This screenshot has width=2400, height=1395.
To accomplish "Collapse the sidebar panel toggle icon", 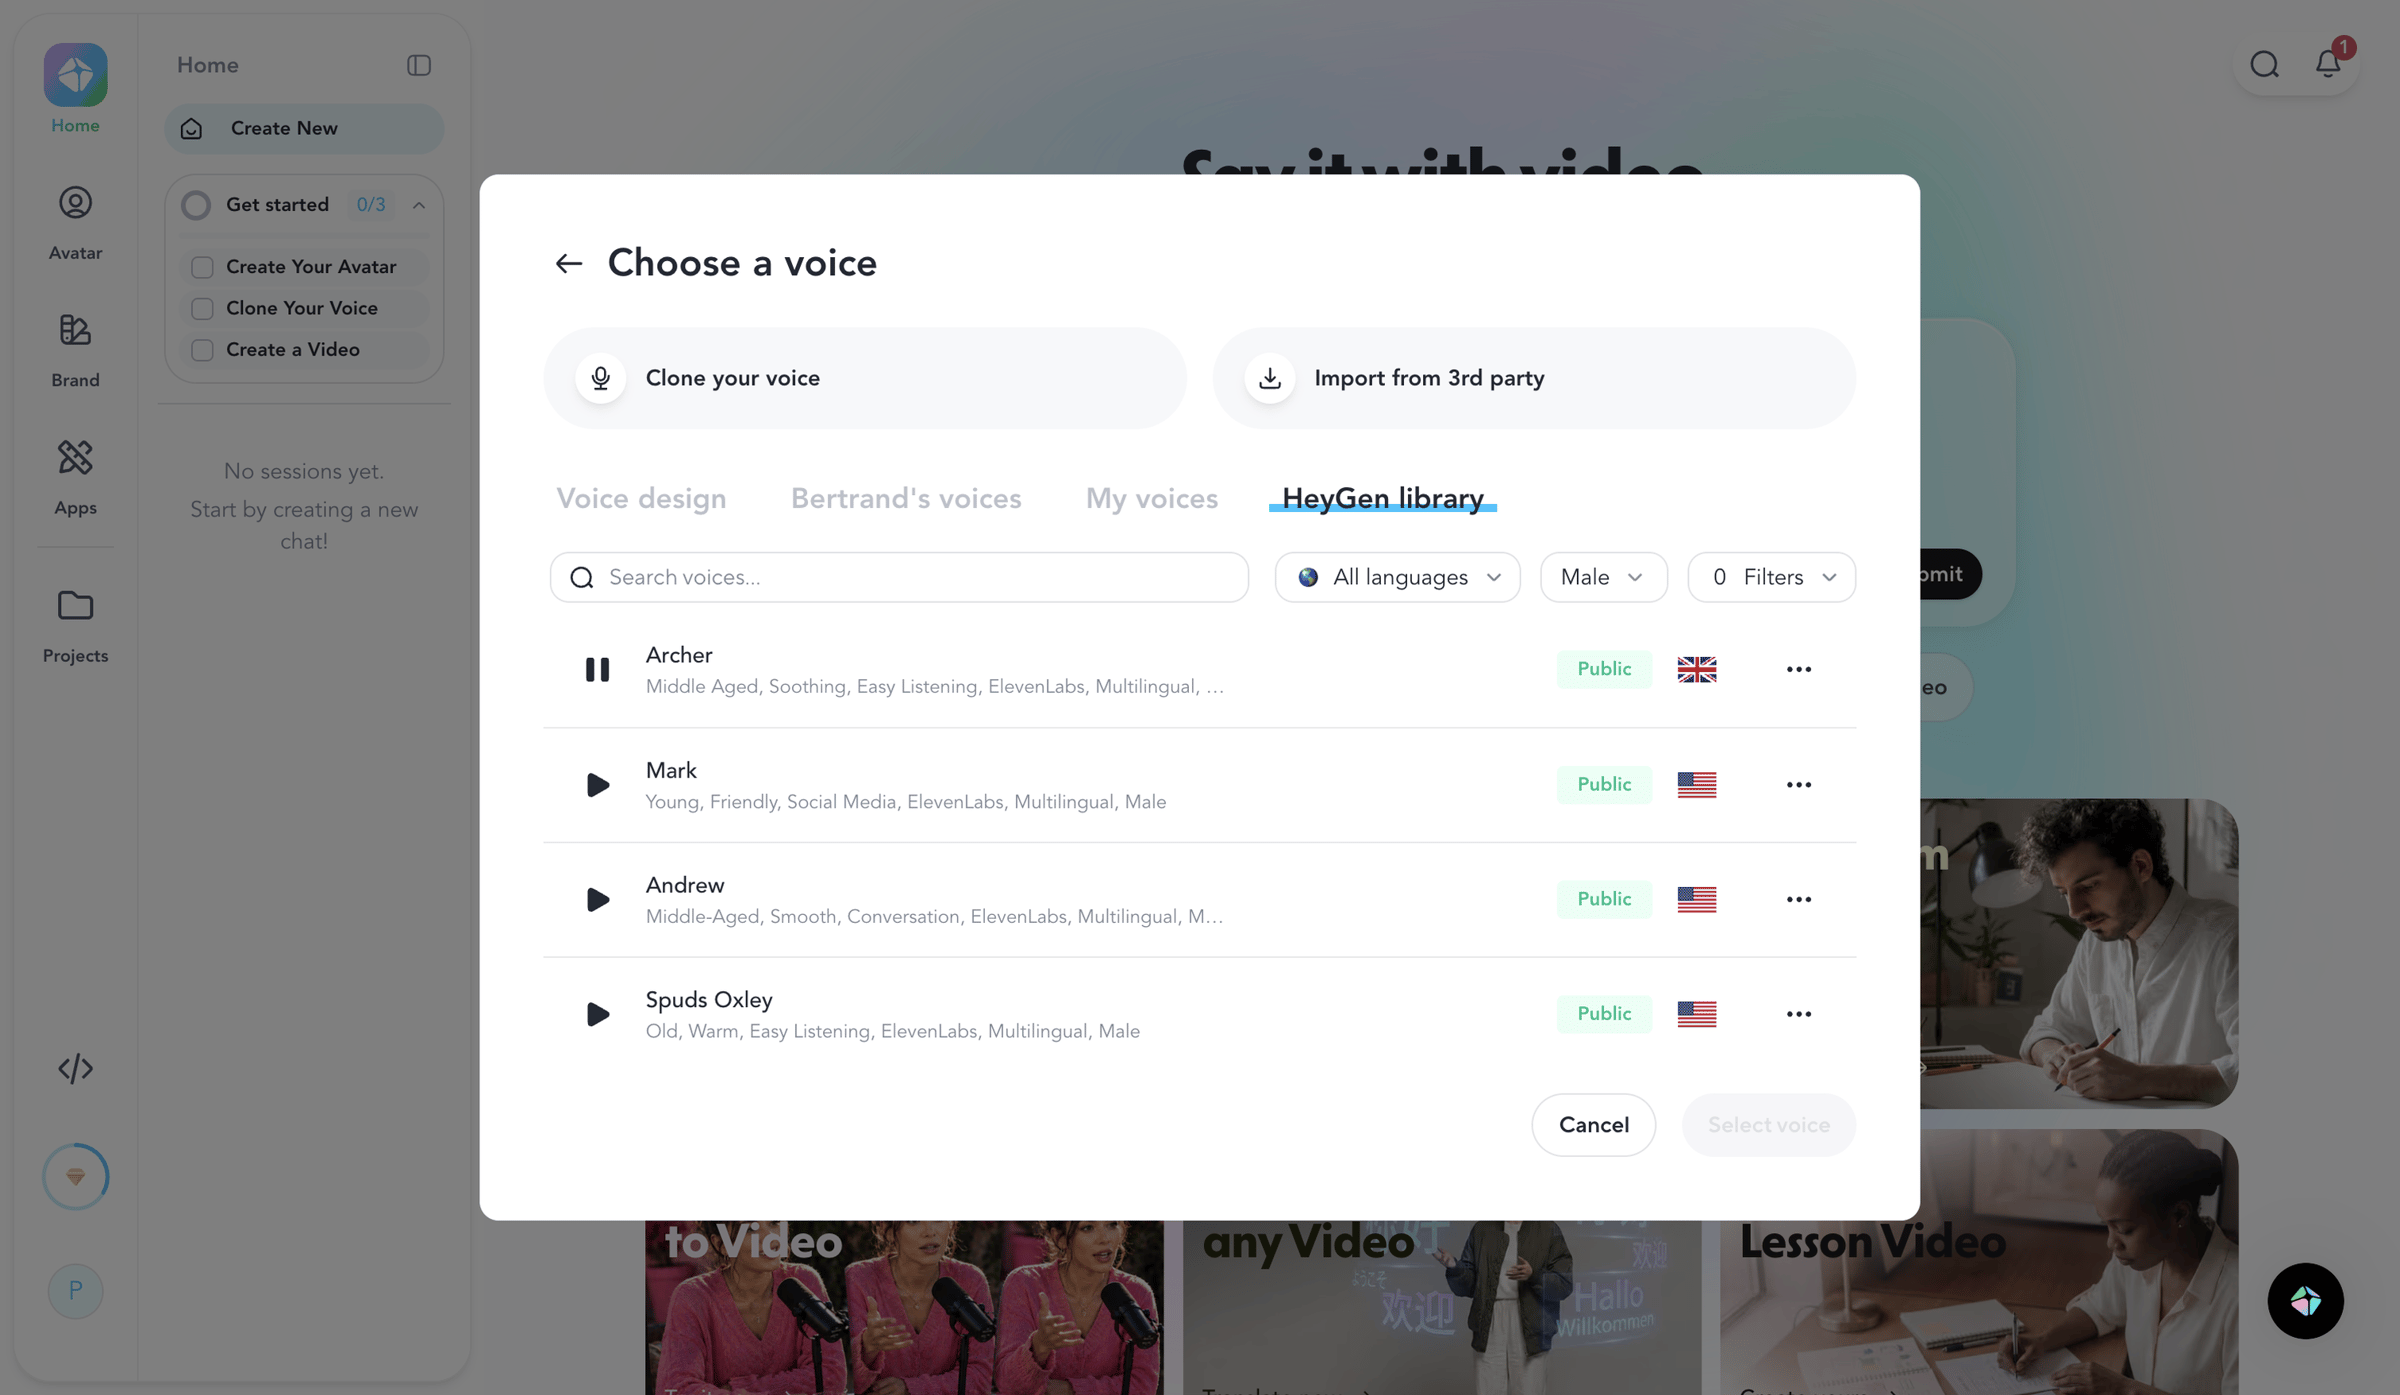I will point(418,65).
